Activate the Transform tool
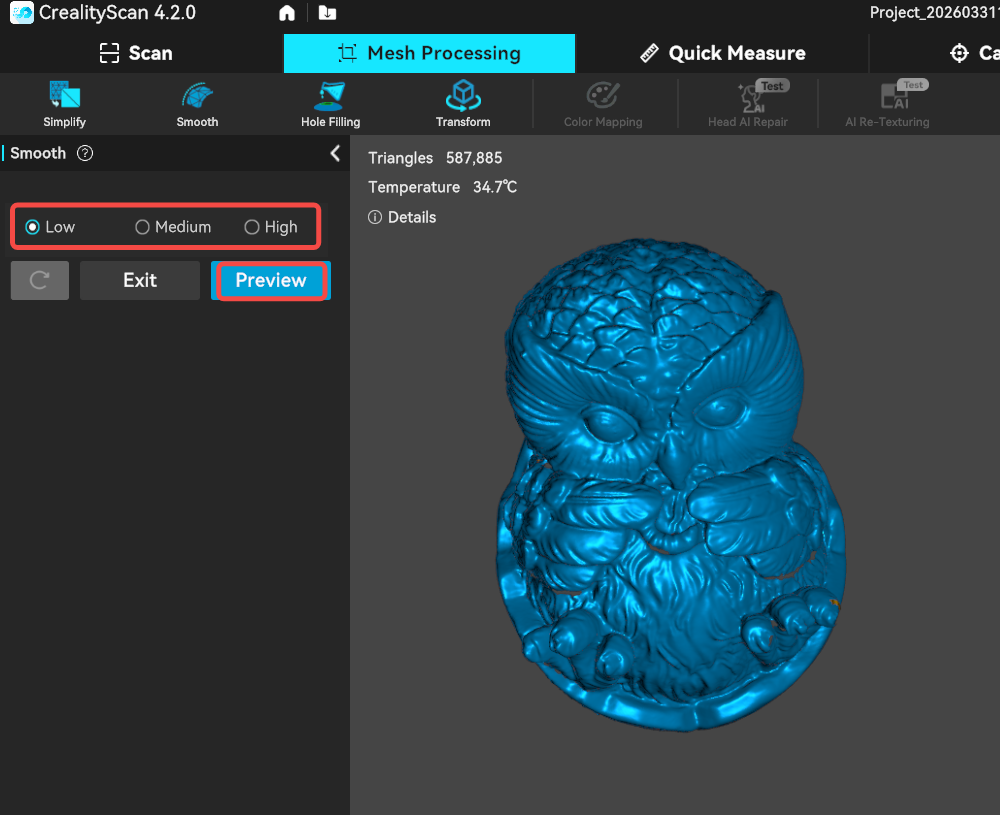Viewport: 1000px width, 815px height. pyautogui.click(x=463, y=104)
